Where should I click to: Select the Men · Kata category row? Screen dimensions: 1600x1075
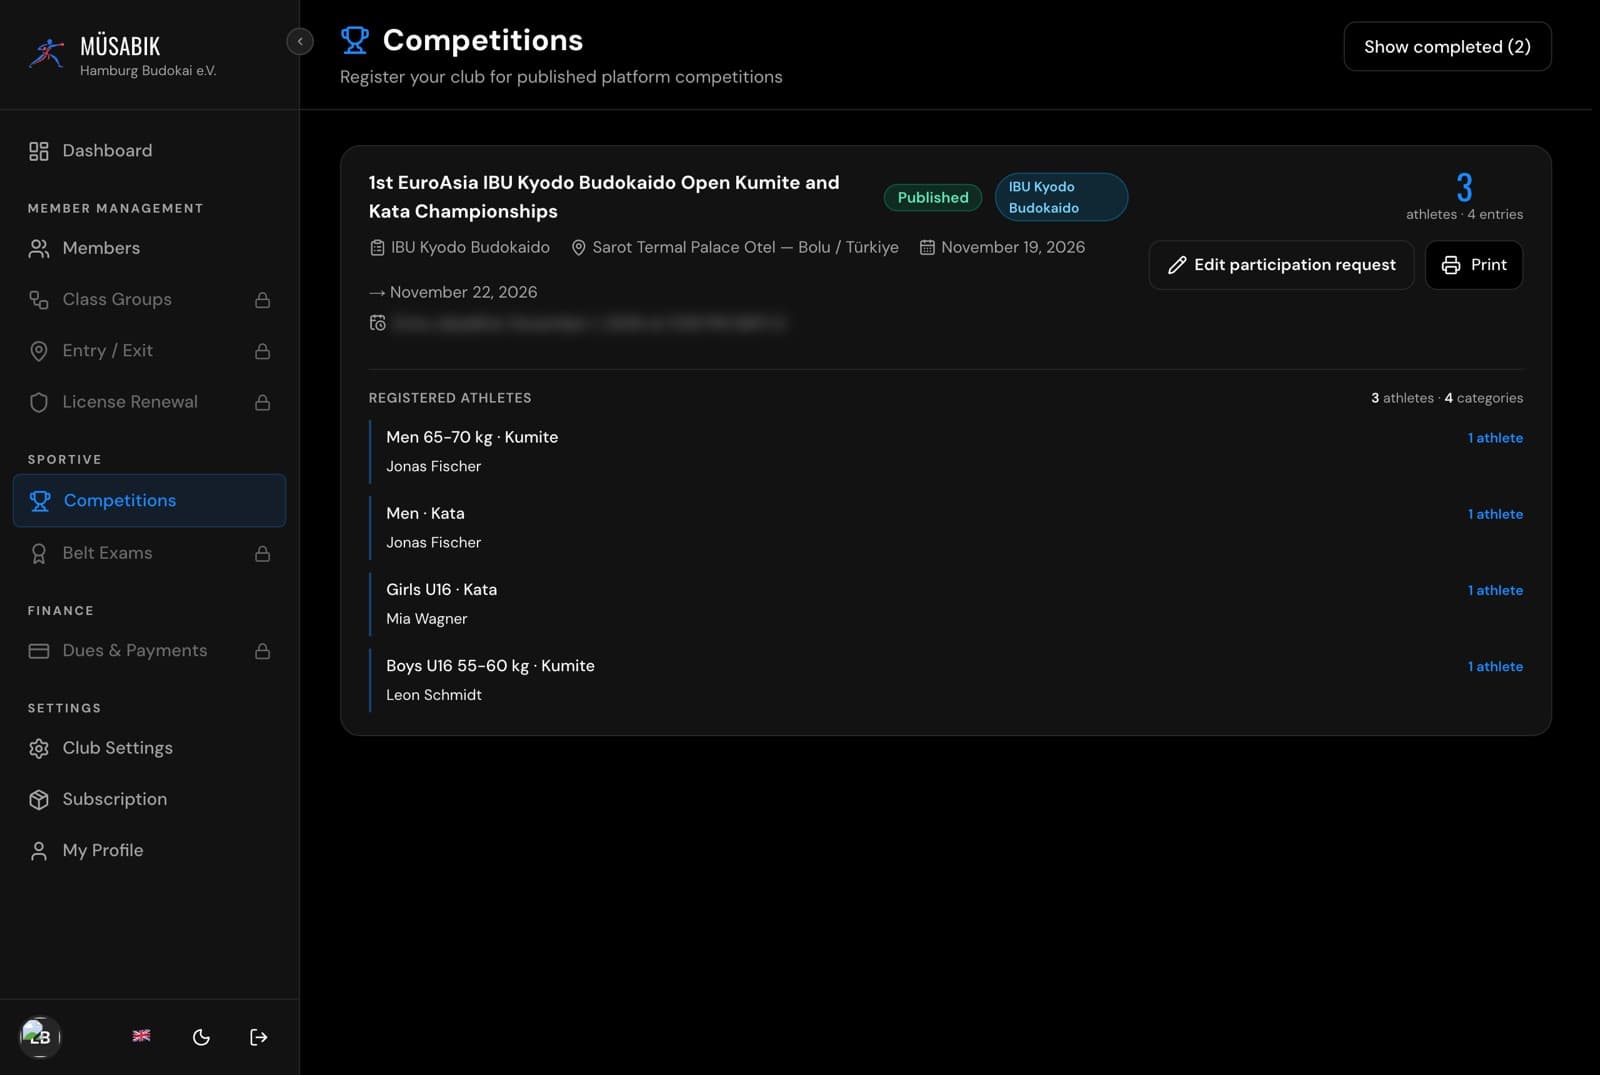[x=946, y=528]
